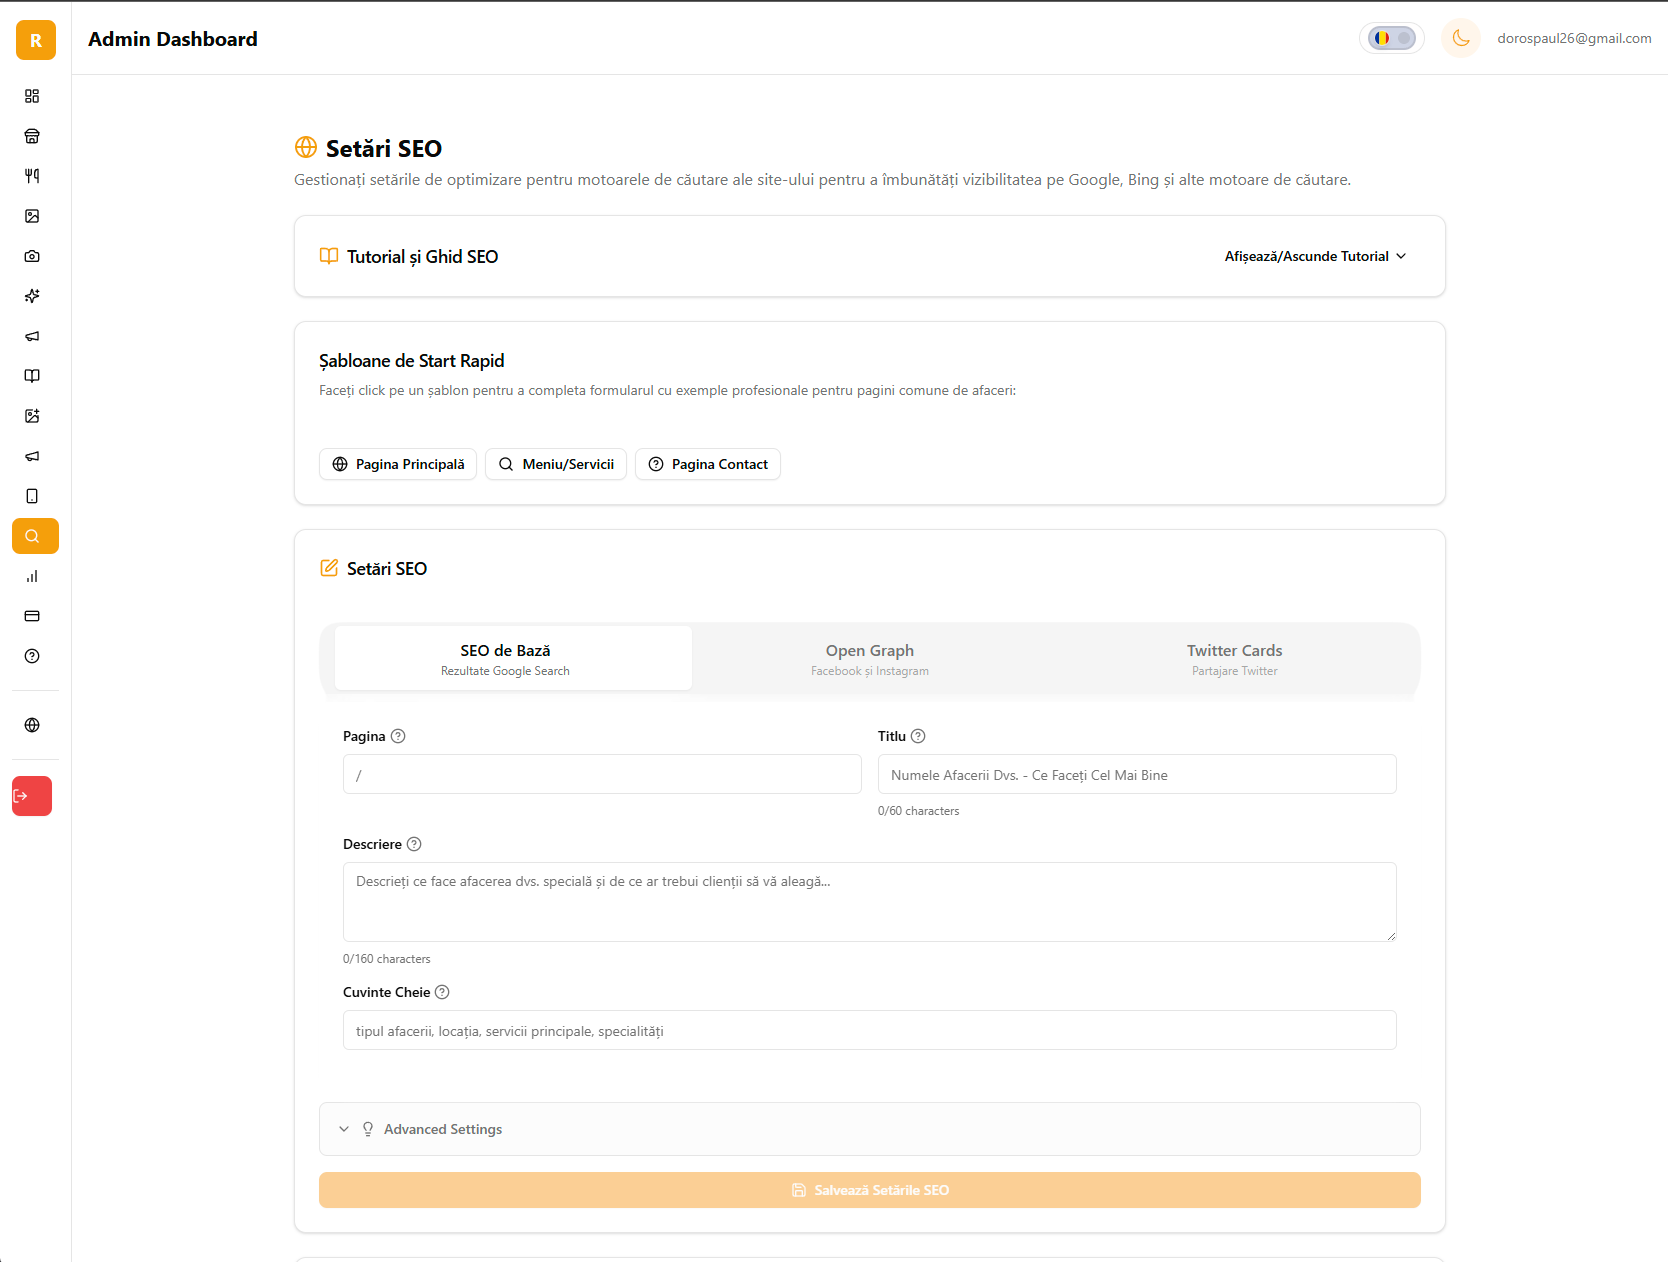Image resolution: width=1668 pixels, height=1262 pixels.
Task: Switch to the Twitter Cards tab
Action: [1234, 658]
